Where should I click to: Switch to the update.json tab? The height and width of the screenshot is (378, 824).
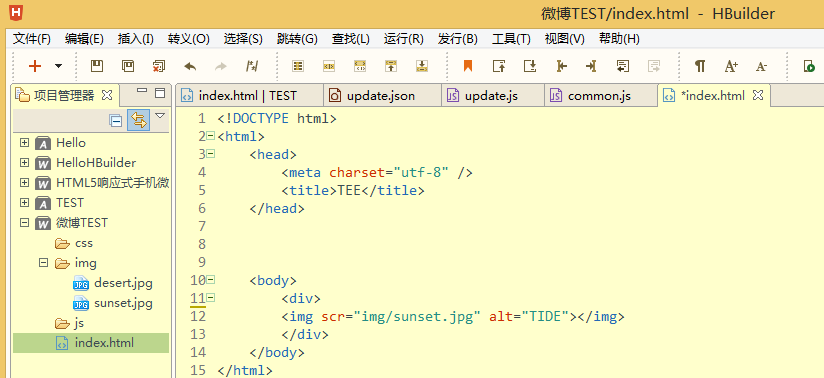point(382,96)
